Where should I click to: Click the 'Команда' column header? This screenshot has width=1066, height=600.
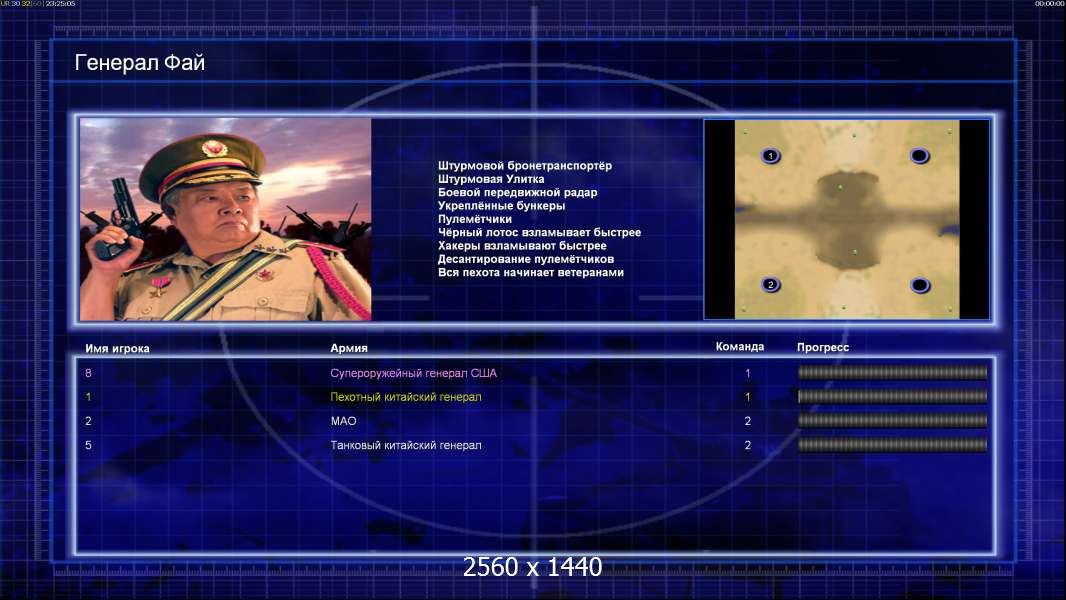tap(740, 347)
